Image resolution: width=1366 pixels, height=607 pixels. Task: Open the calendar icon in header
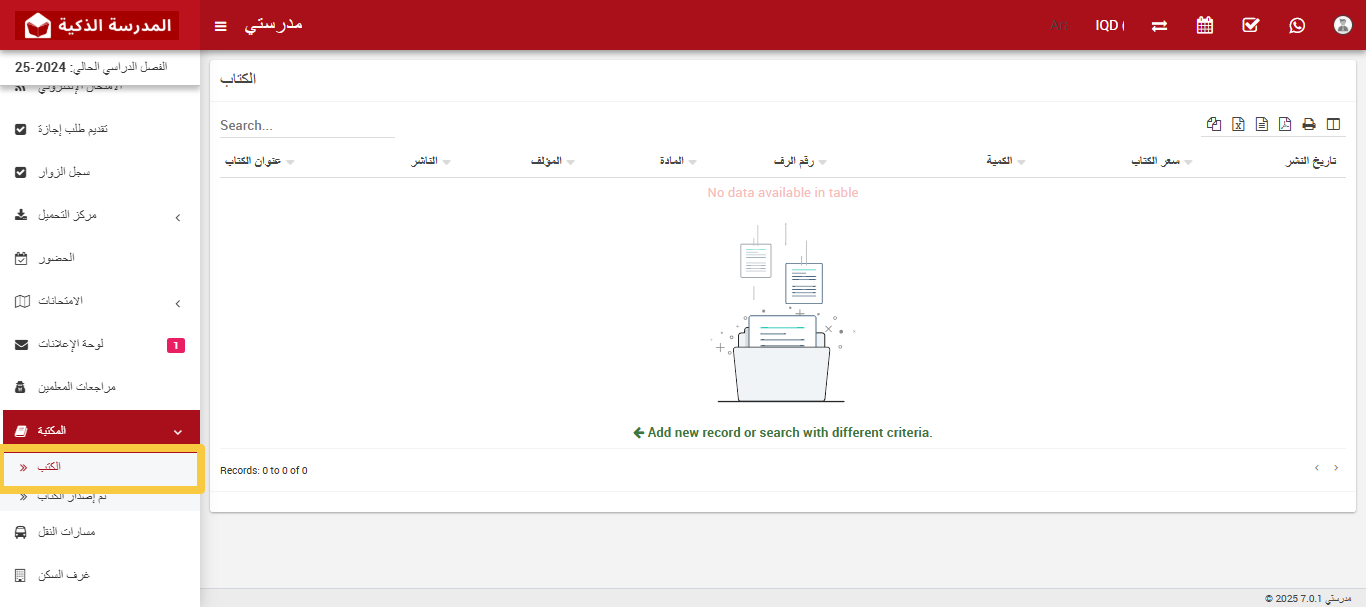[x=1205, y=25]
